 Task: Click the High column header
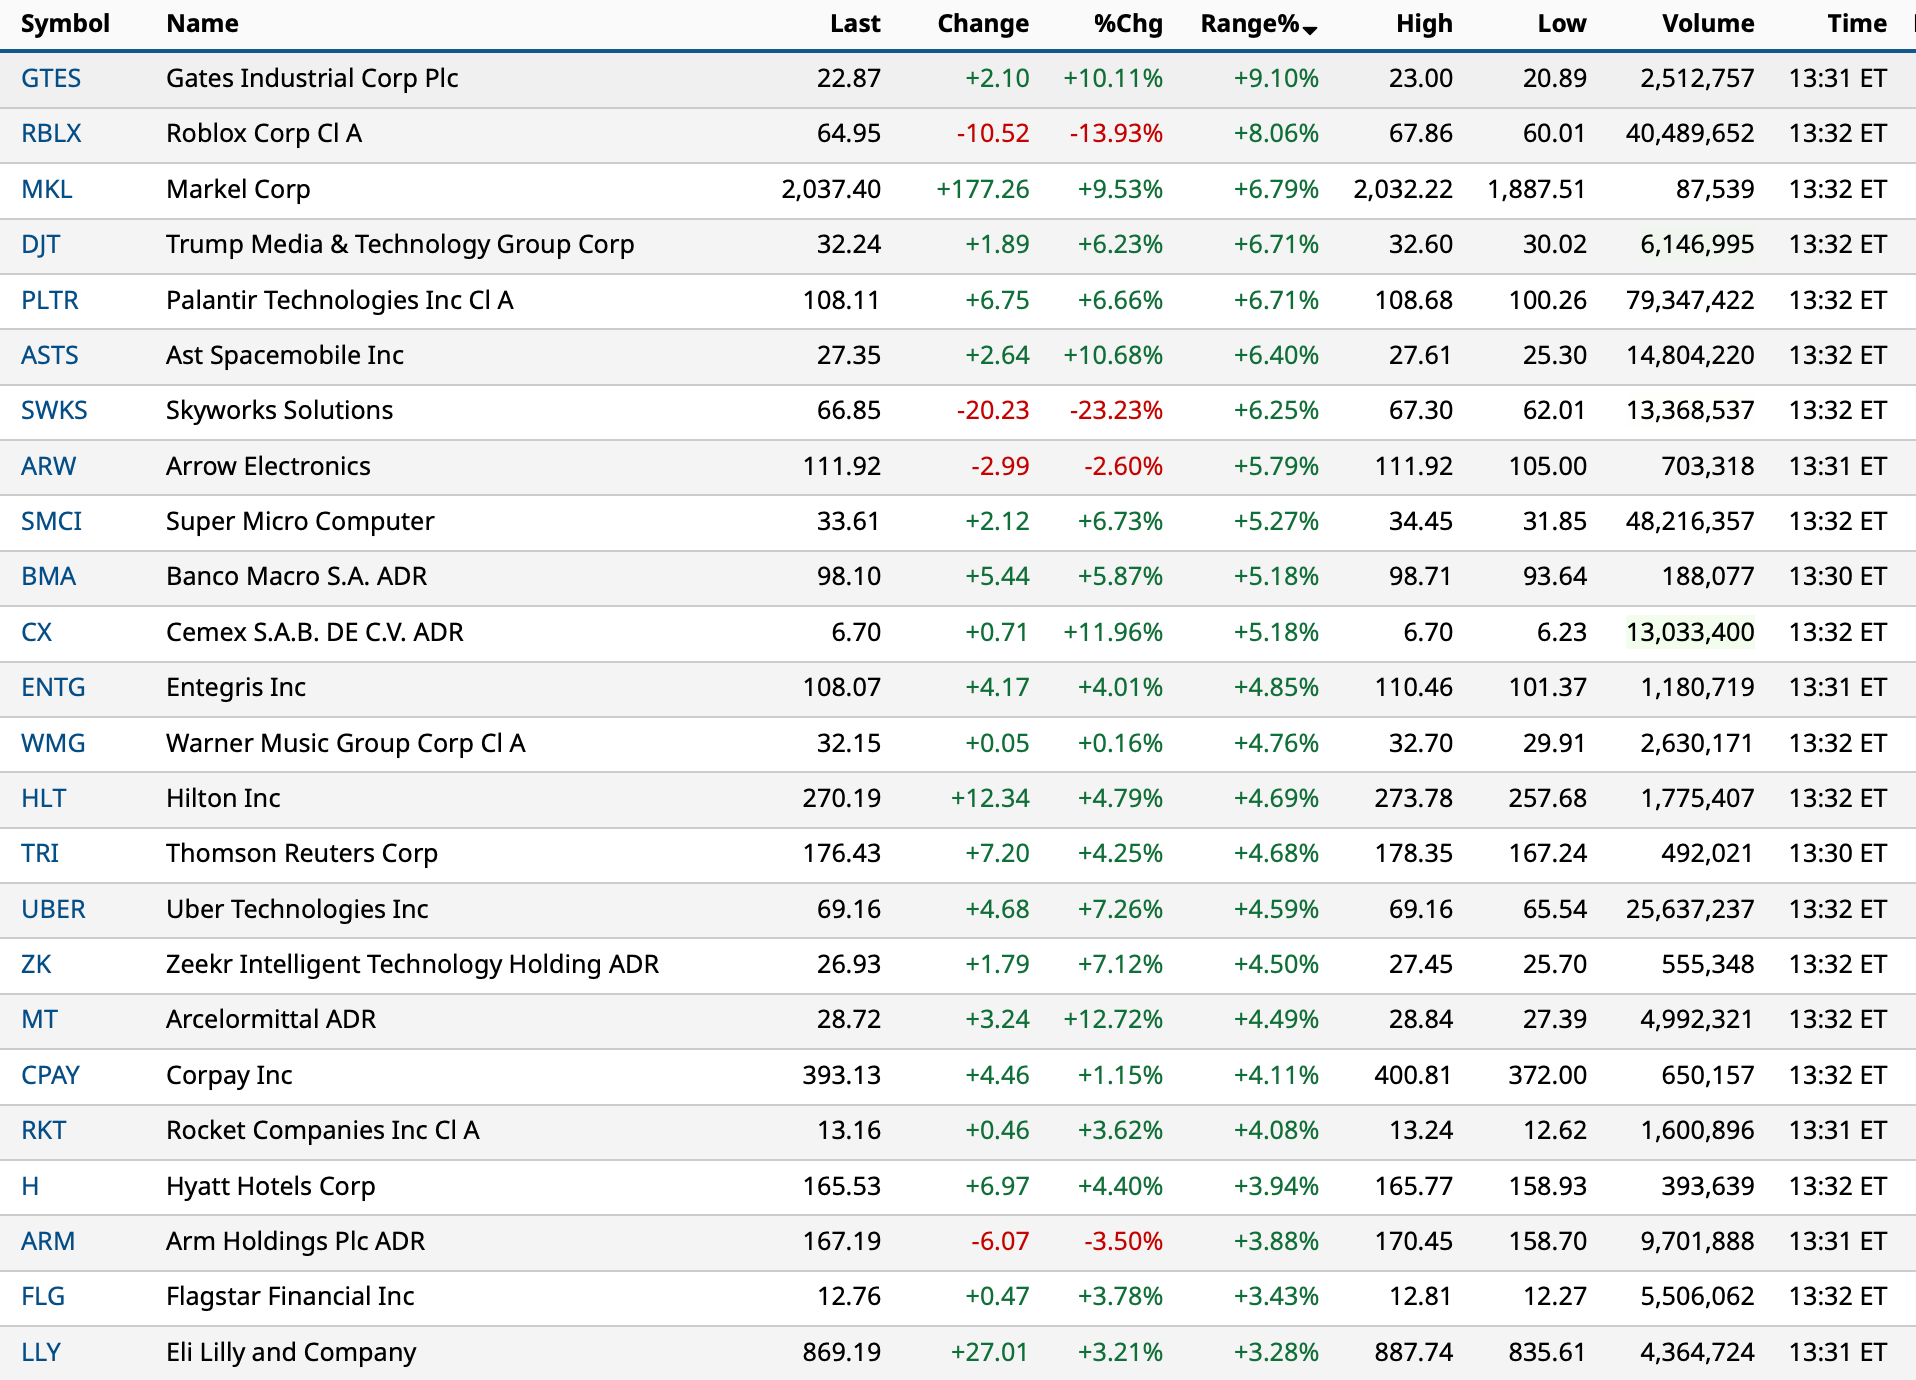point(1423,24)
